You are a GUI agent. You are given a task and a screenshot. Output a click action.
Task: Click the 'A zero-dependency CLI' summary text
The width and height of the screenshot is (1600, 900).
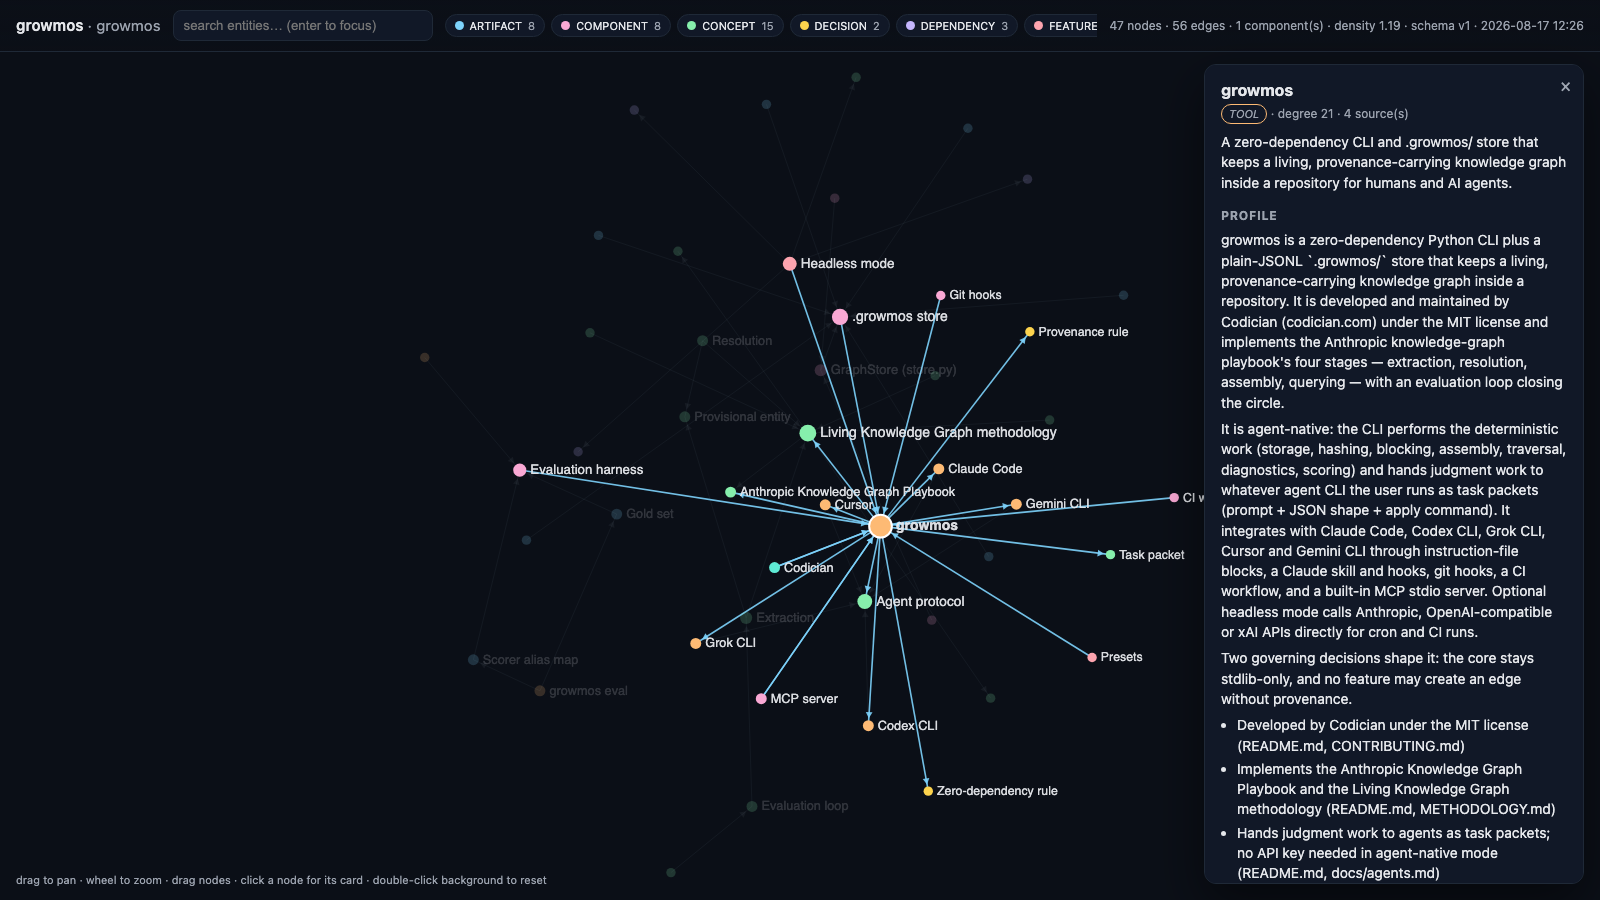[x=1393, y=163]
